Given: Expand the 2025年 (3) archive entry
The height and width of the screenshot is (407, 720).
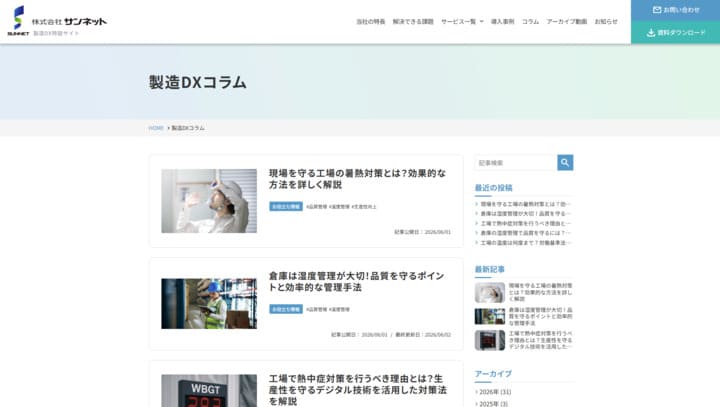Looking at the screenshot, I should (x=494, y=404).
